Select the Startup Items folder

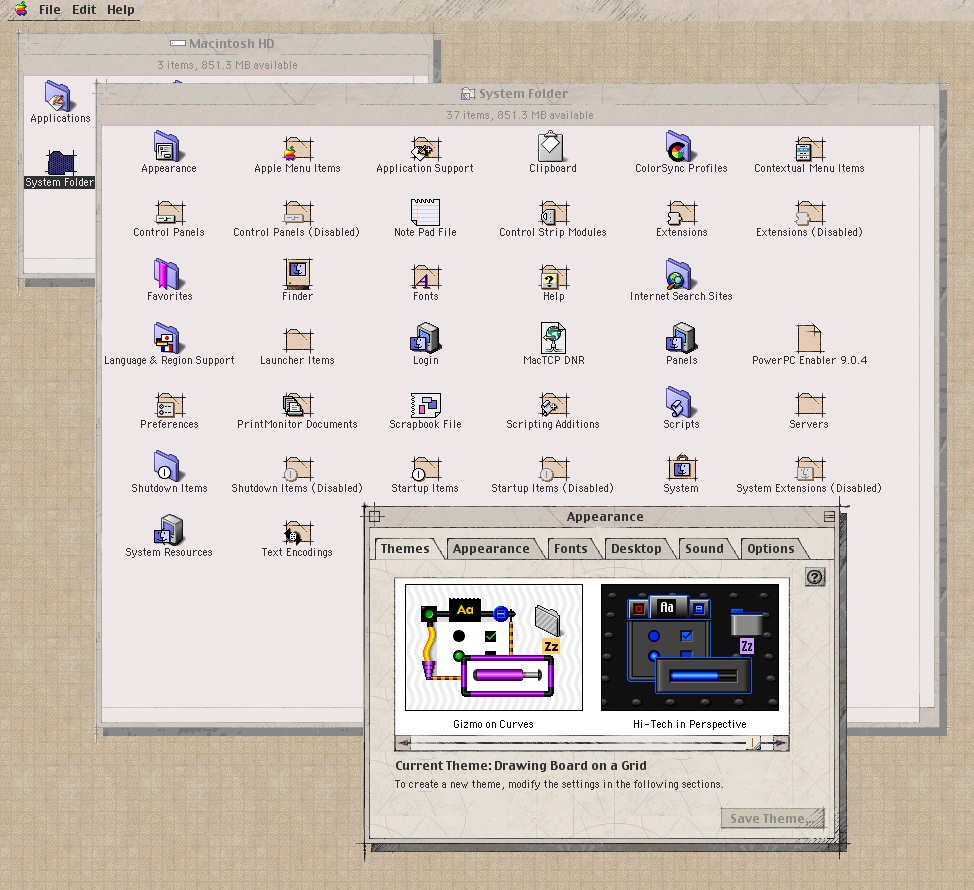click(426, 468)
